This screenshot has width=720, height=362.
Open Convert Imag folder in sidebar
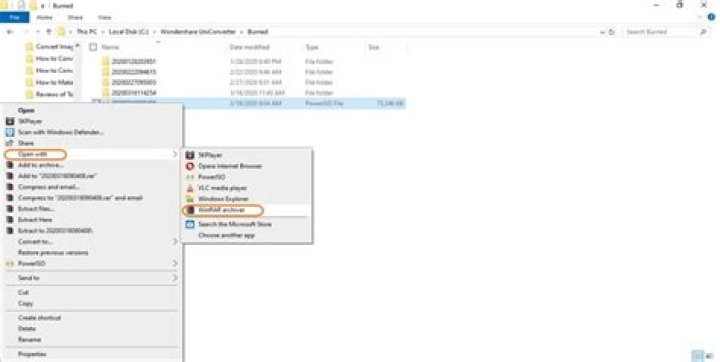tap(54, 47)
